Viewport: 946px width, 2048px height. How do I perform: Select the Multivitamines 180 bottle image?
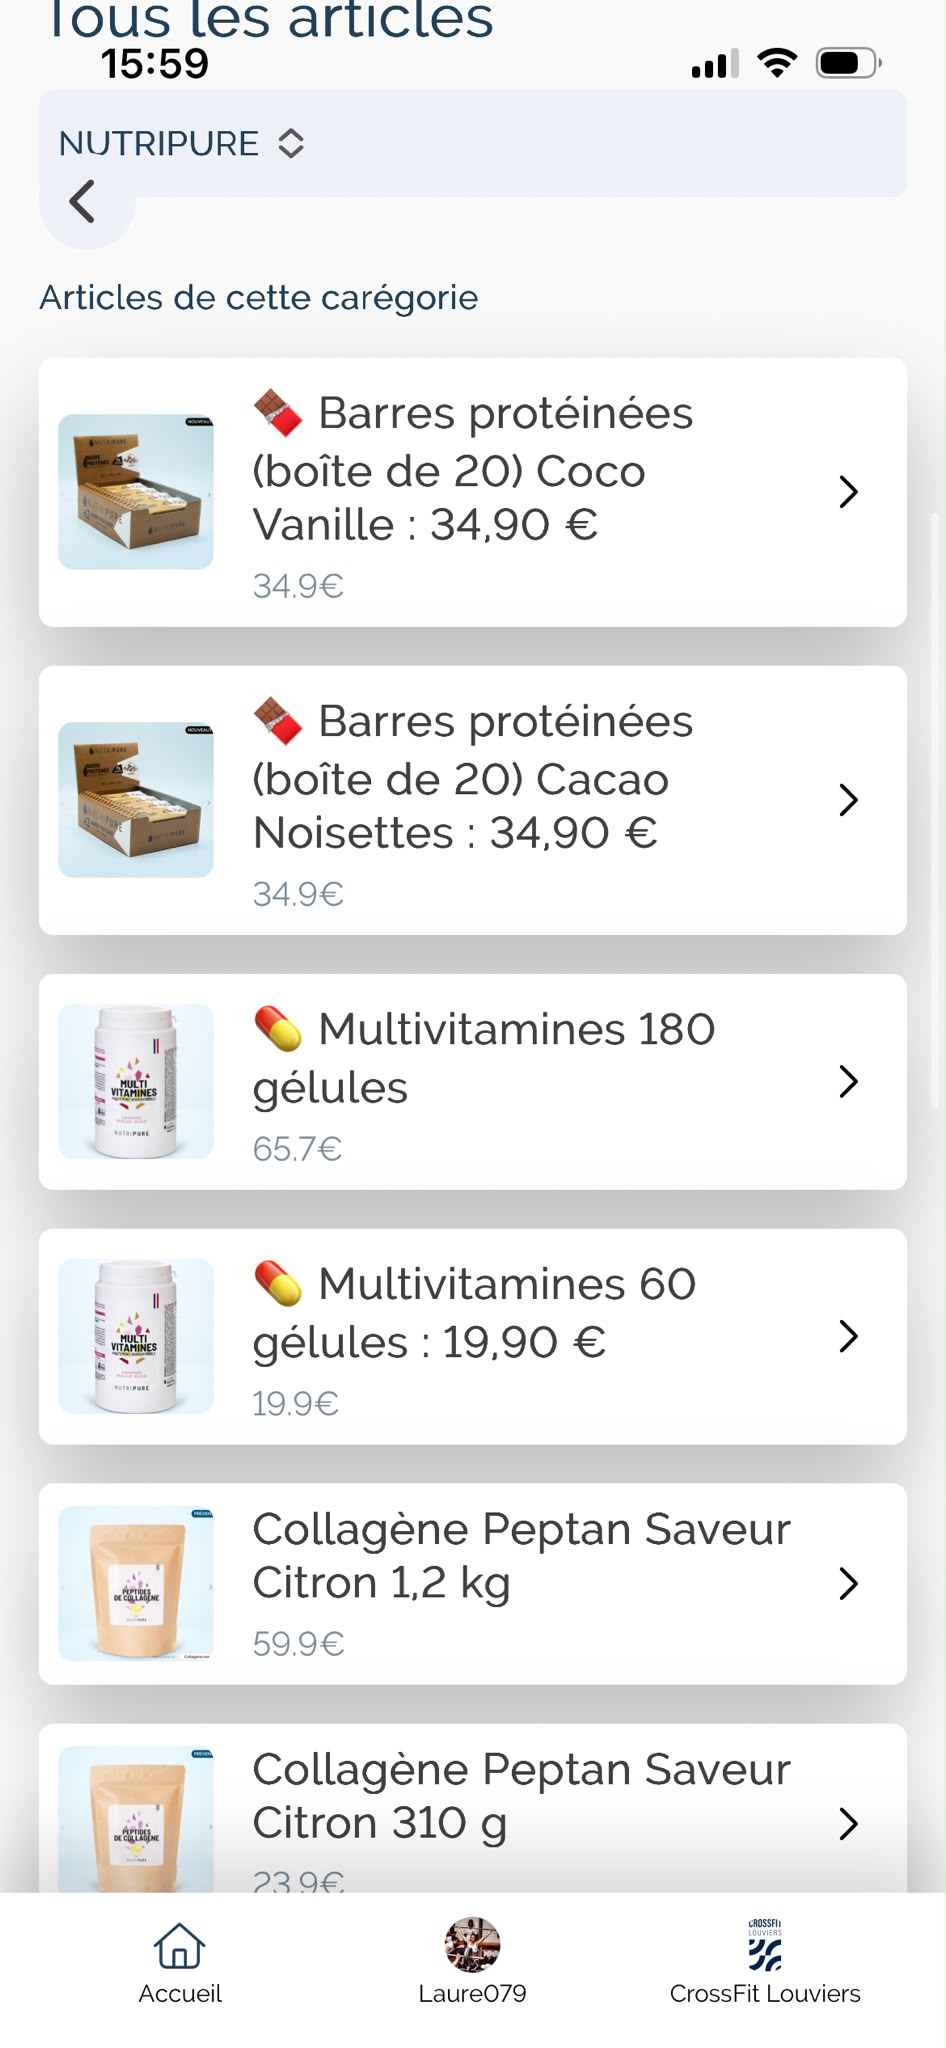(136, 1081)
